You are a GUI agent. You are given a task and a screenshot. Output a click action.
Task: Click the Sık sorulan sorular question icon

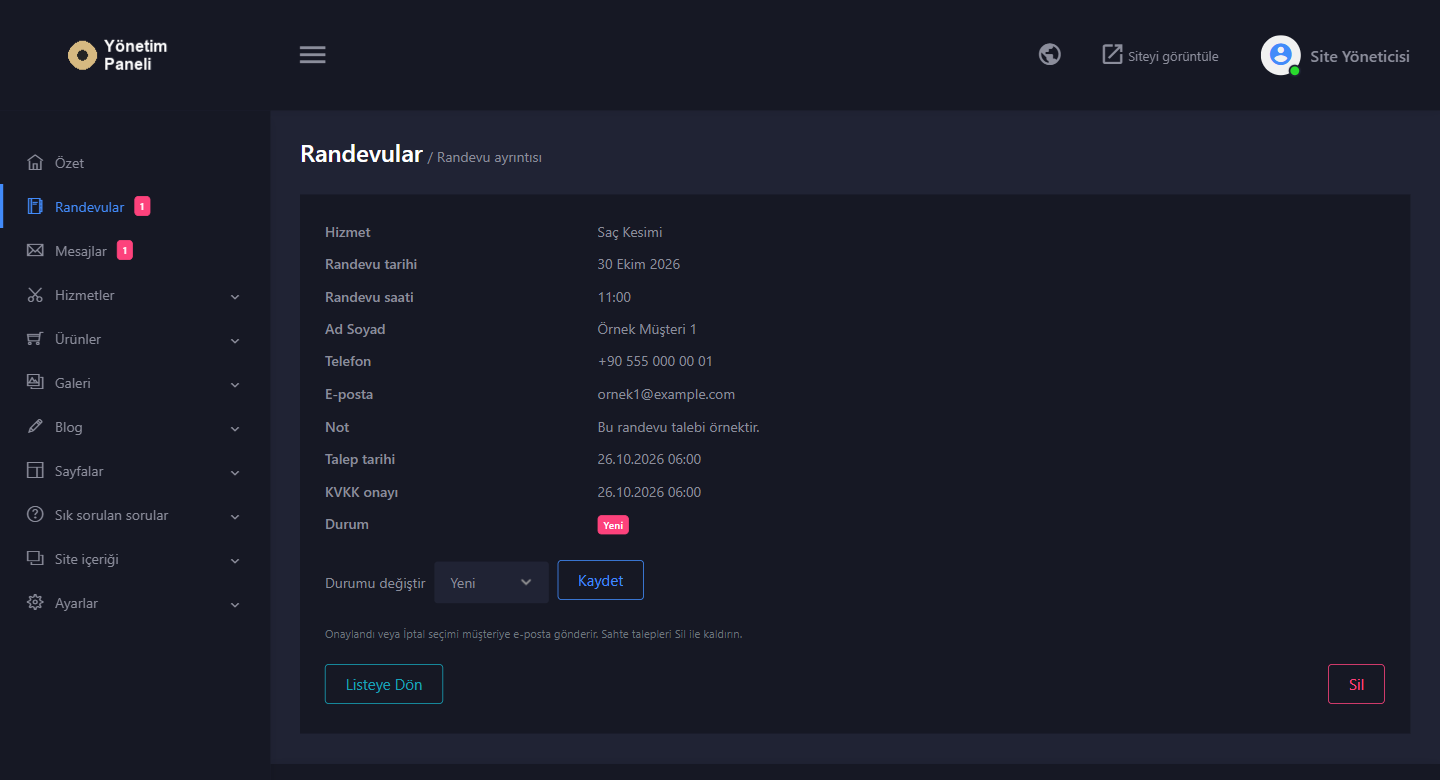(x=35, y=515)
